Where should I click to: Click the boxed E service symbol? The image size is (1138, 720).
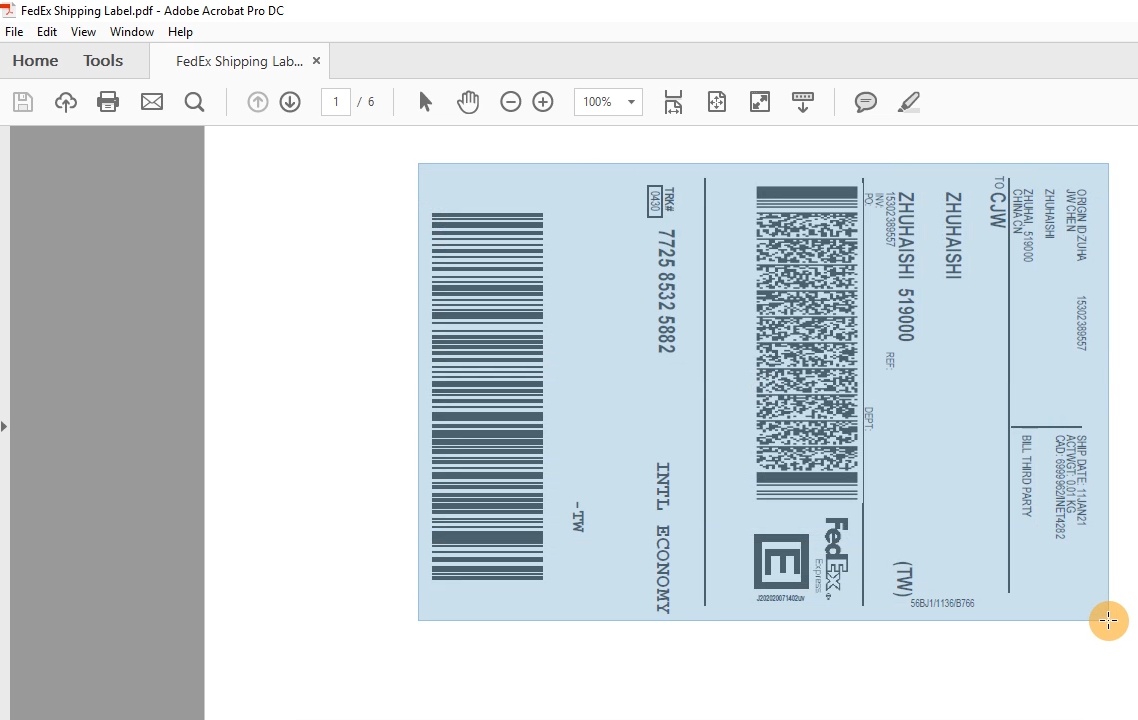(781, 562)
